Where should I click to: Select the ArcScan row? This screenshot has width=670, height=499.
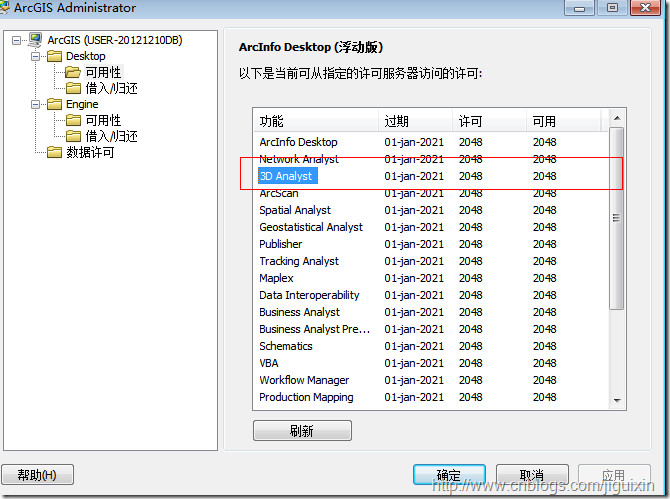432,193
